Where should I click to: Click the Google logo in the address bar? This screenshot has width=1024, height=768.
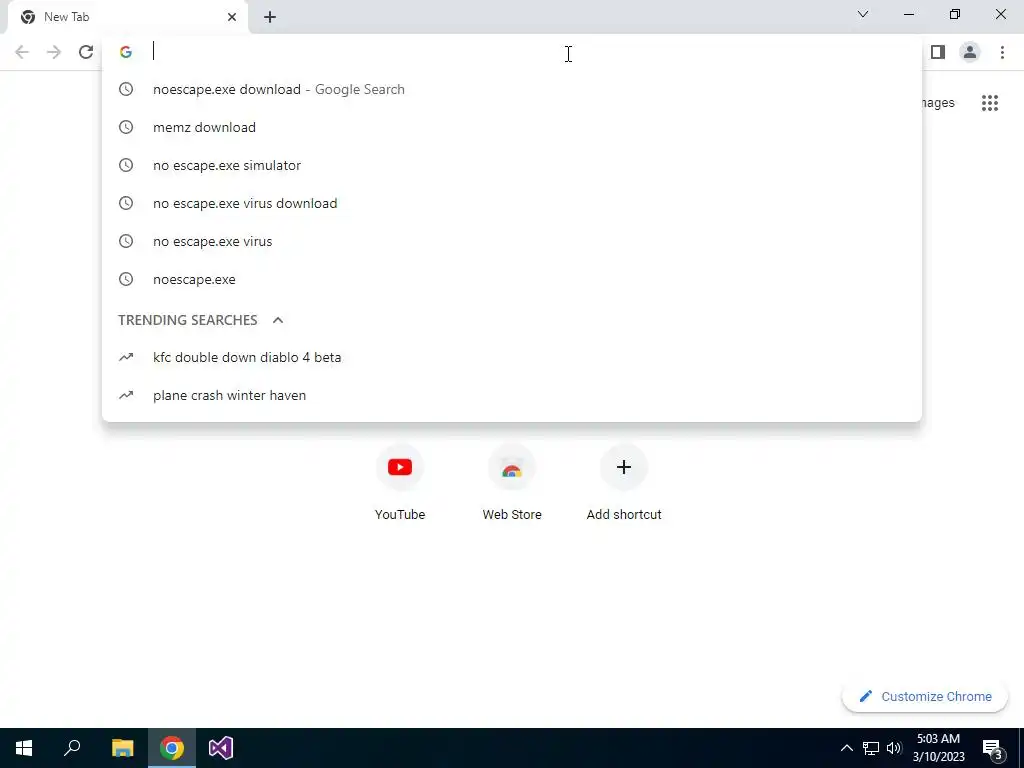(126, 52)
